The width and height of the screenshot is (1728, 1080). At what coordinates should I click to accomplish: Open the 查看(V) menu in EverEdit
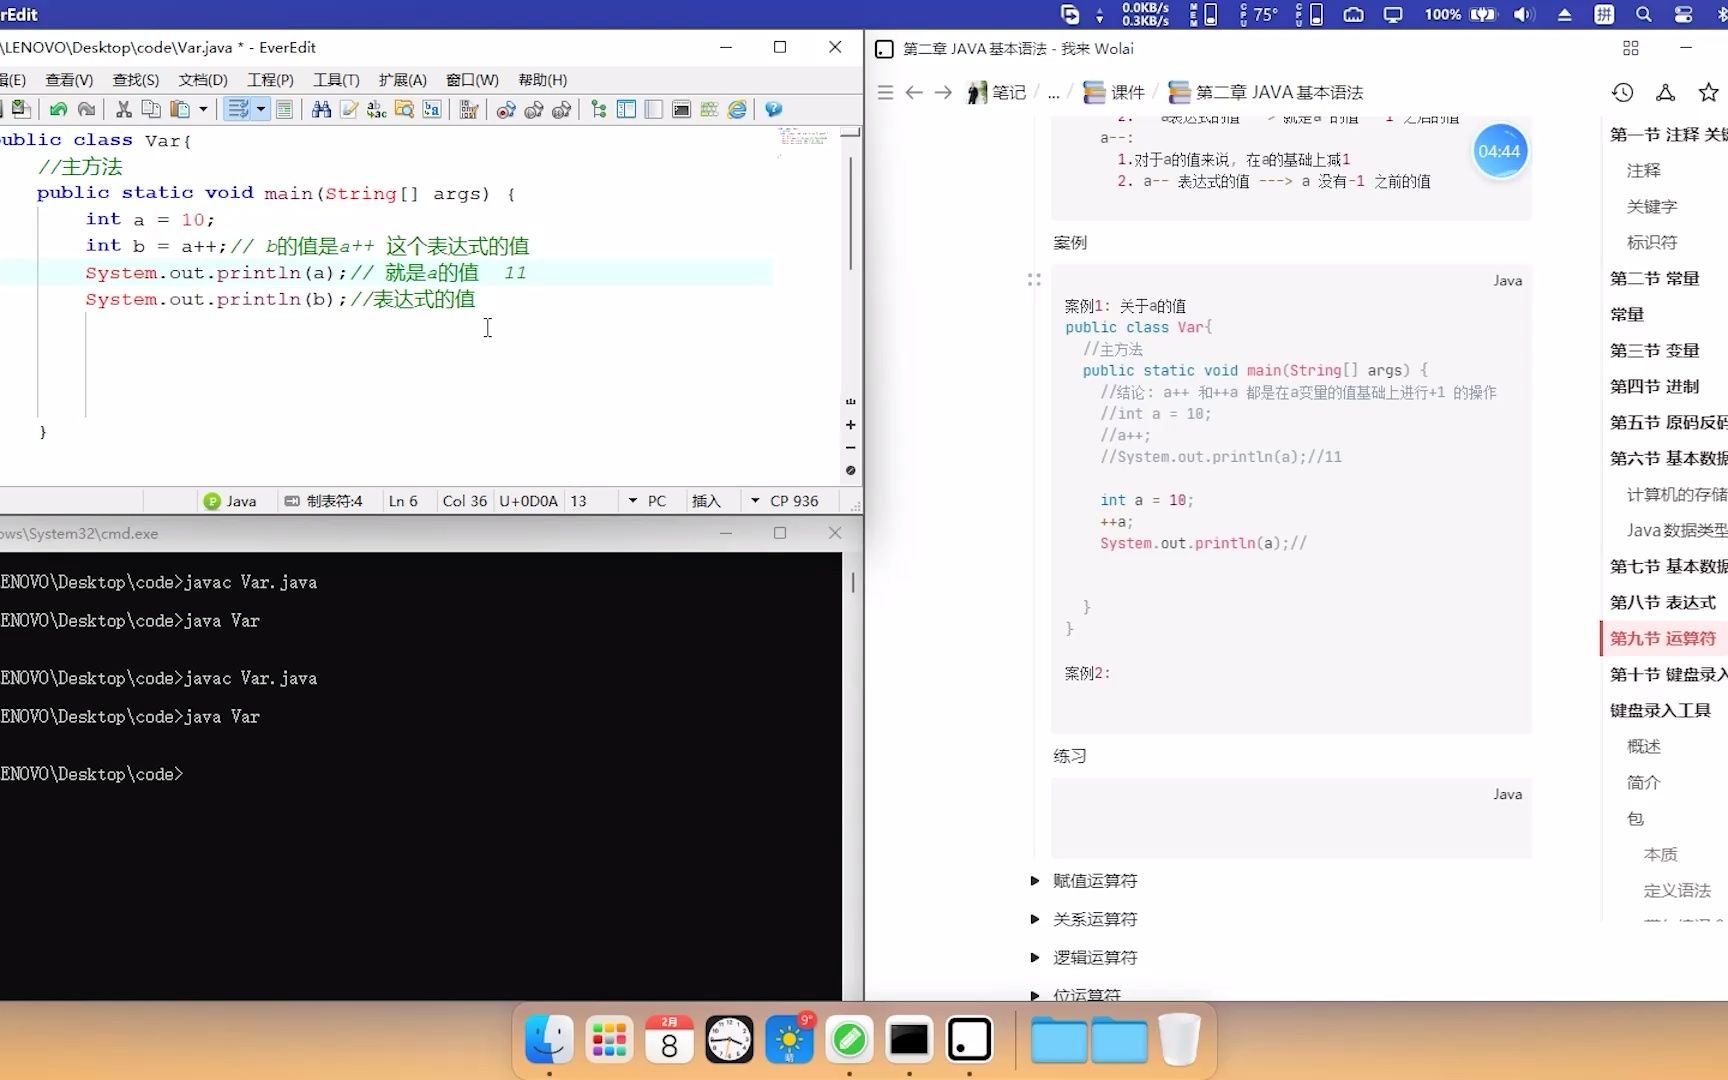click(x=68, y=80)
